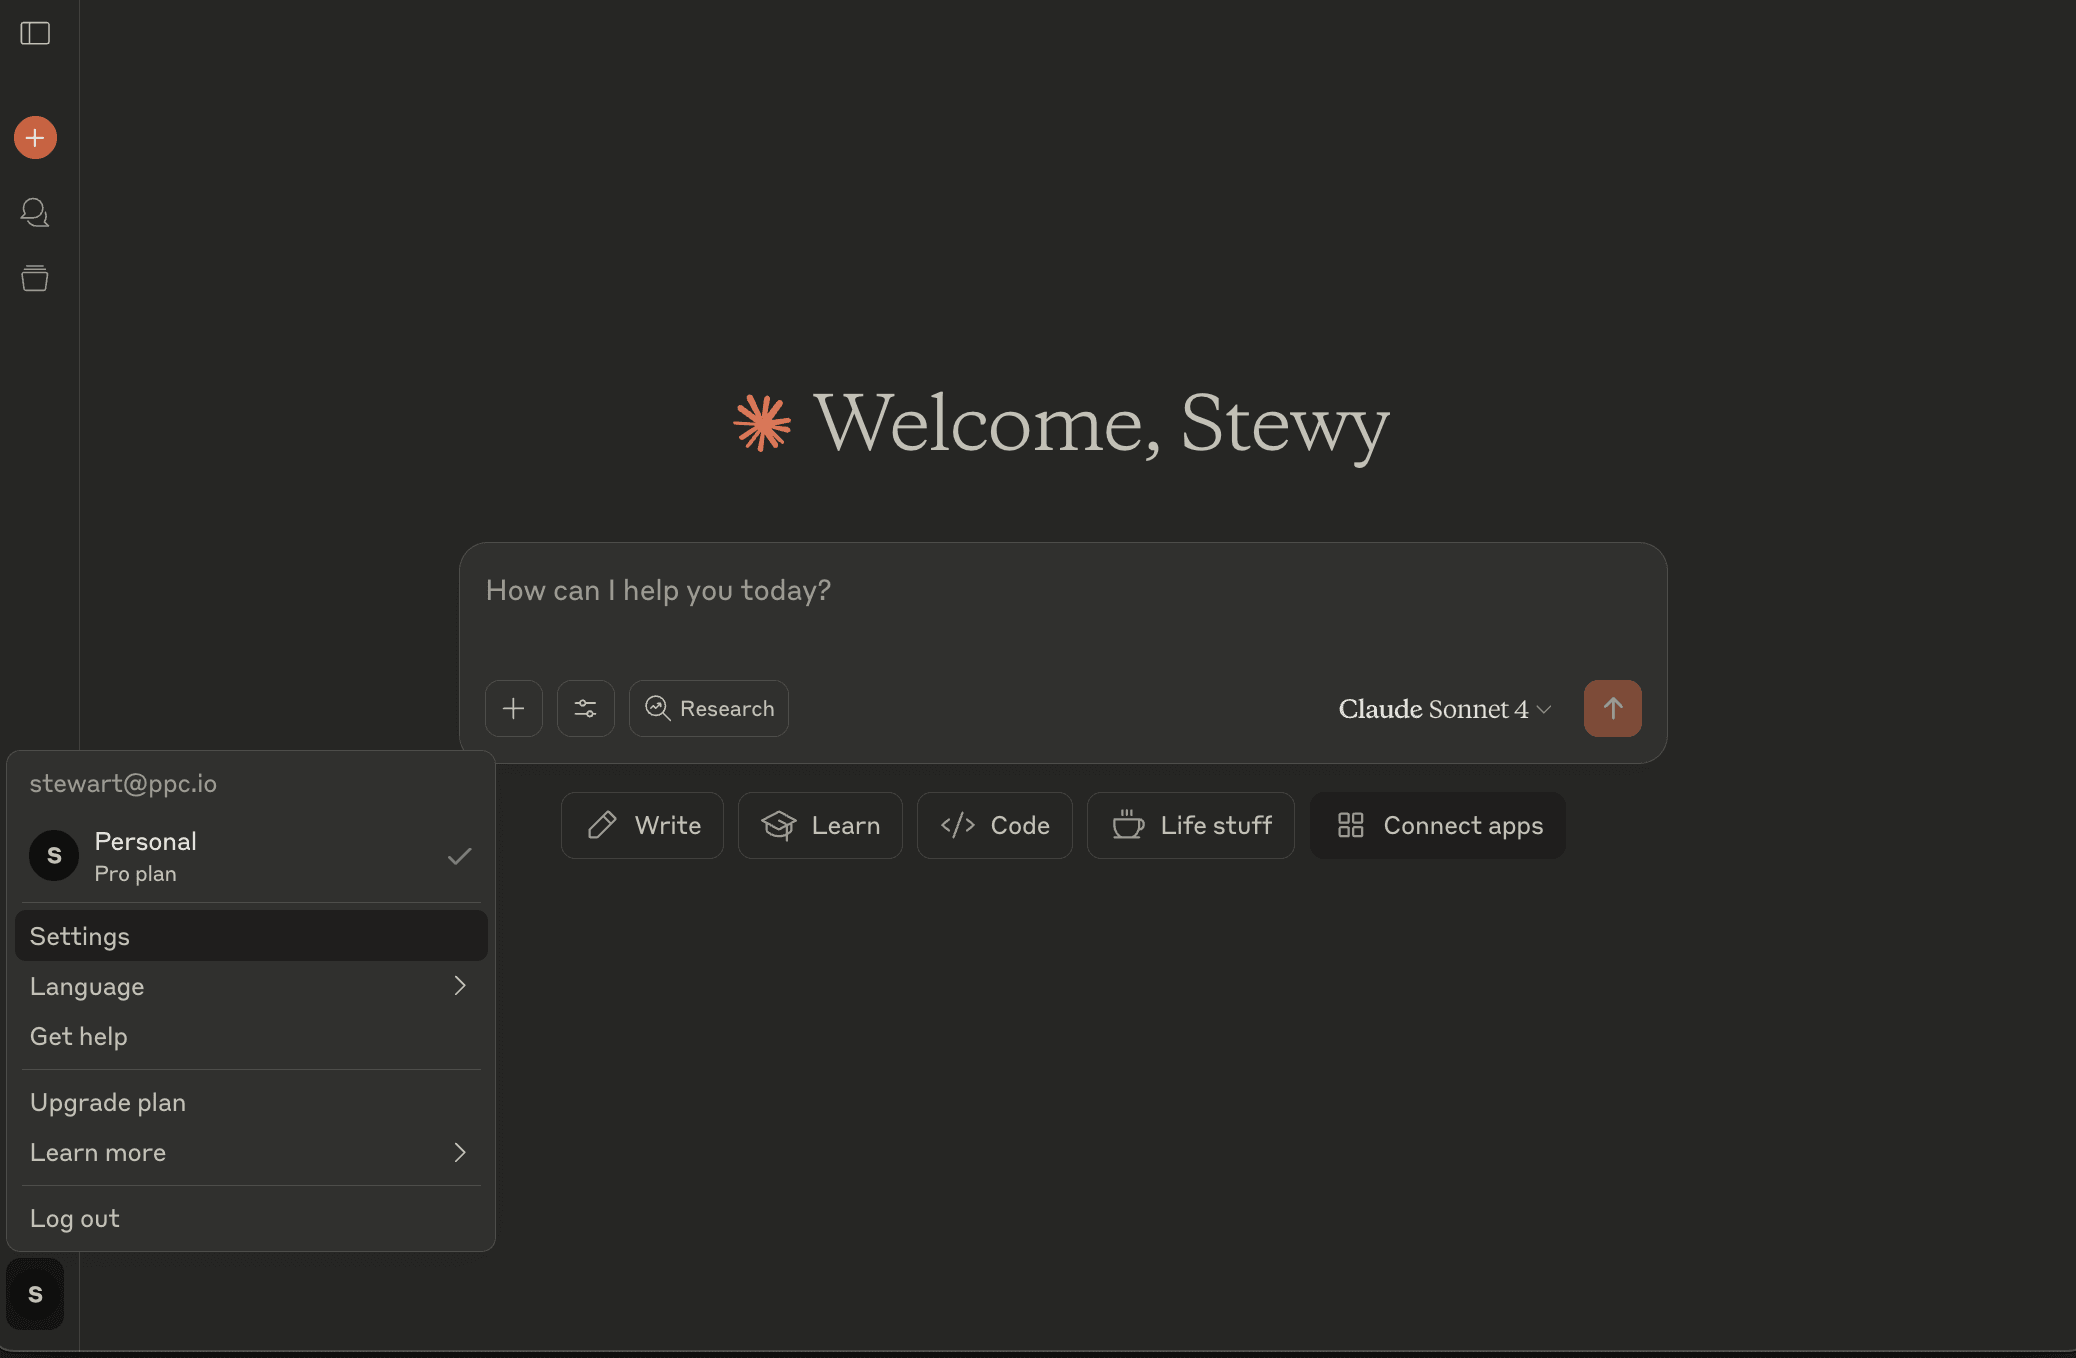Expand the Learn more submenu
Viewport: 2076px width, 1358px height.
251,1152
